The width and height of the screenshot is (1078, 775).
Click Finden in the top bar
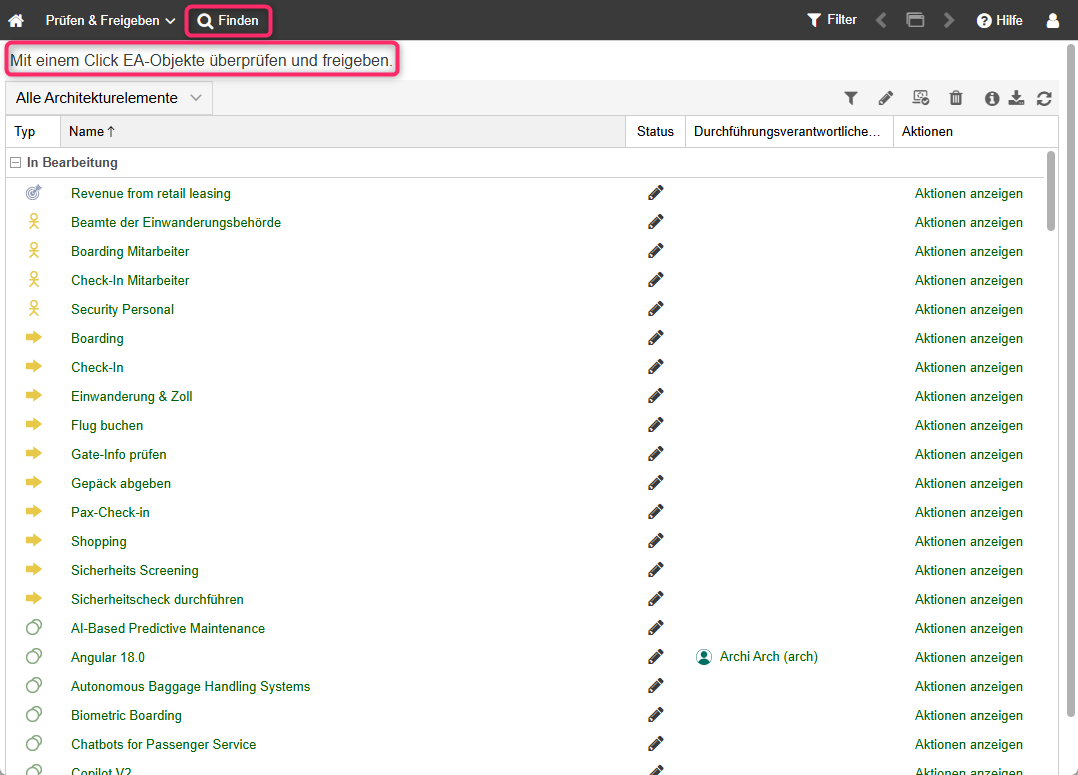click(x=229, y=20)
